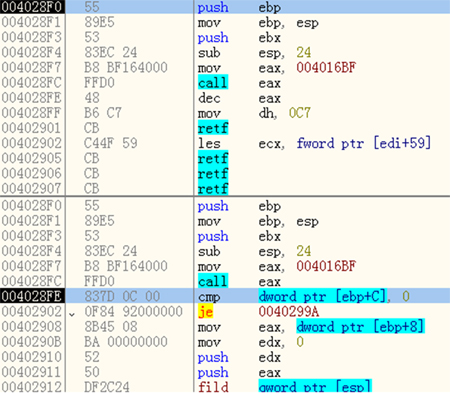Click the black-highlighted address 004028FE
This screenshot has height=394, width=450.
[x=32, y=296]
